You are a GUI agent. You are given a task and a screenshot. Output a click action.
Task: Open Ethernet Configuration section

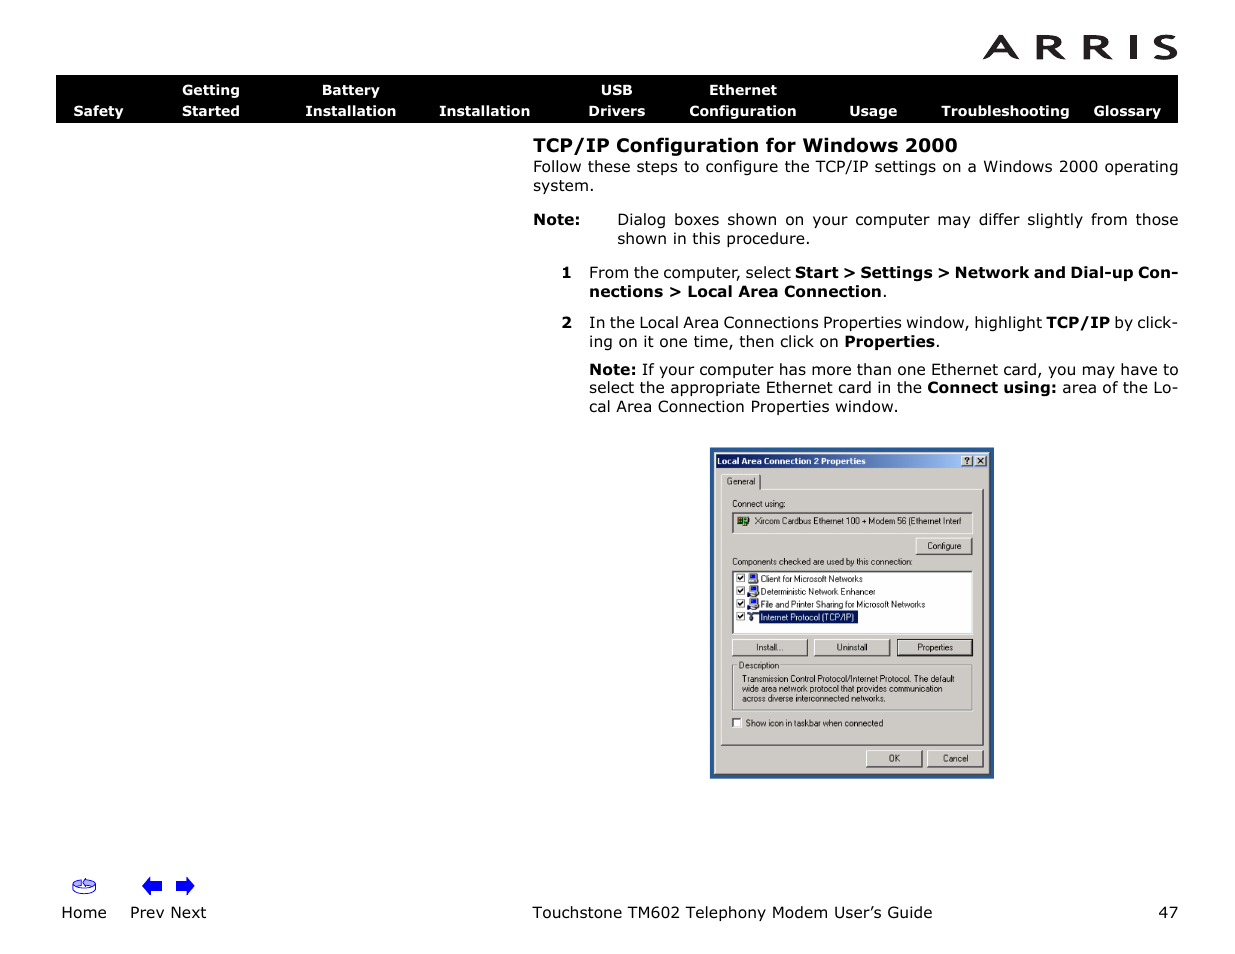743,100
